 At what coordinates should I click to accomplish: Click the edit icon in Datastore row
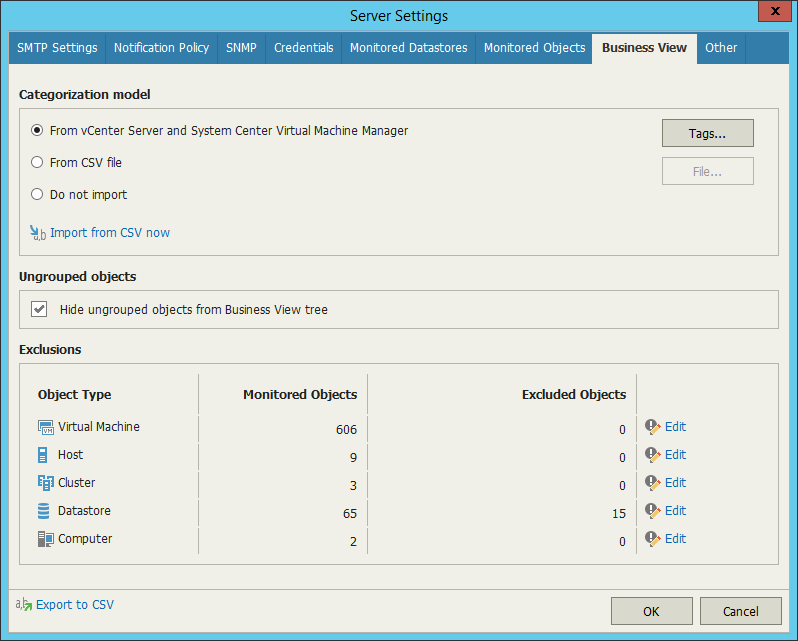pos(652,511)
